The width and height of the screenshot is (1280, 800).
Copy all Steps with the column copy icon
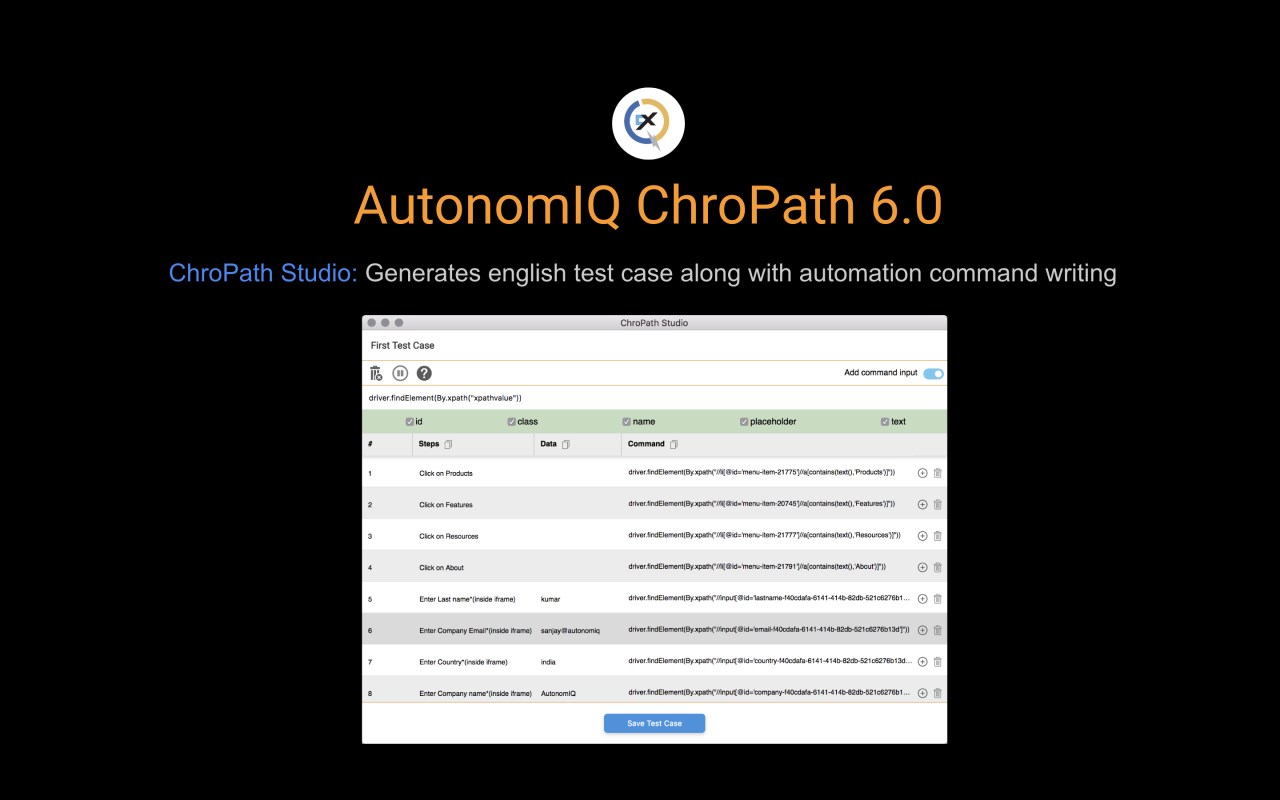click(449, 444)
